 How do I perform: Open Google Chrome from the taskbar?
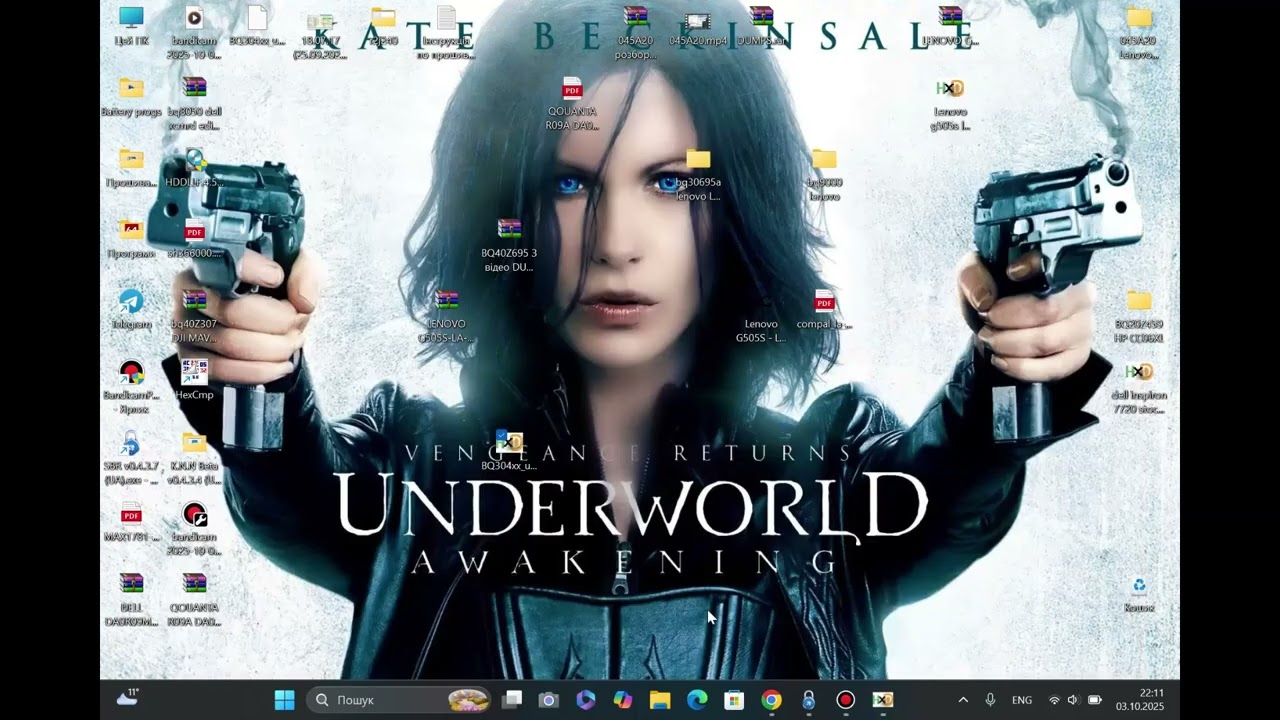(771, 700)
